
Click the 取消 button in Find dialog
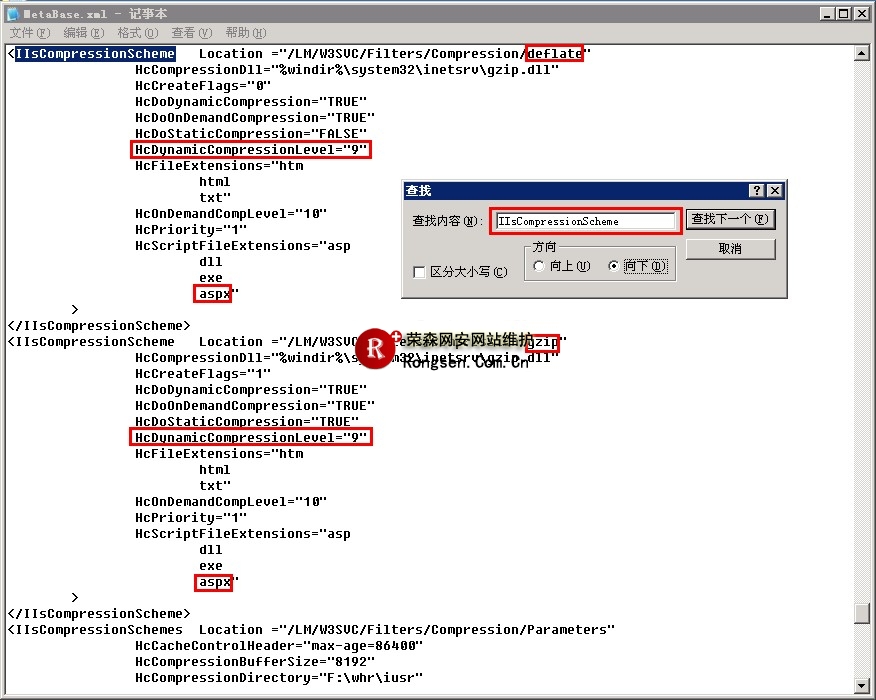click(x=730, y=248)
